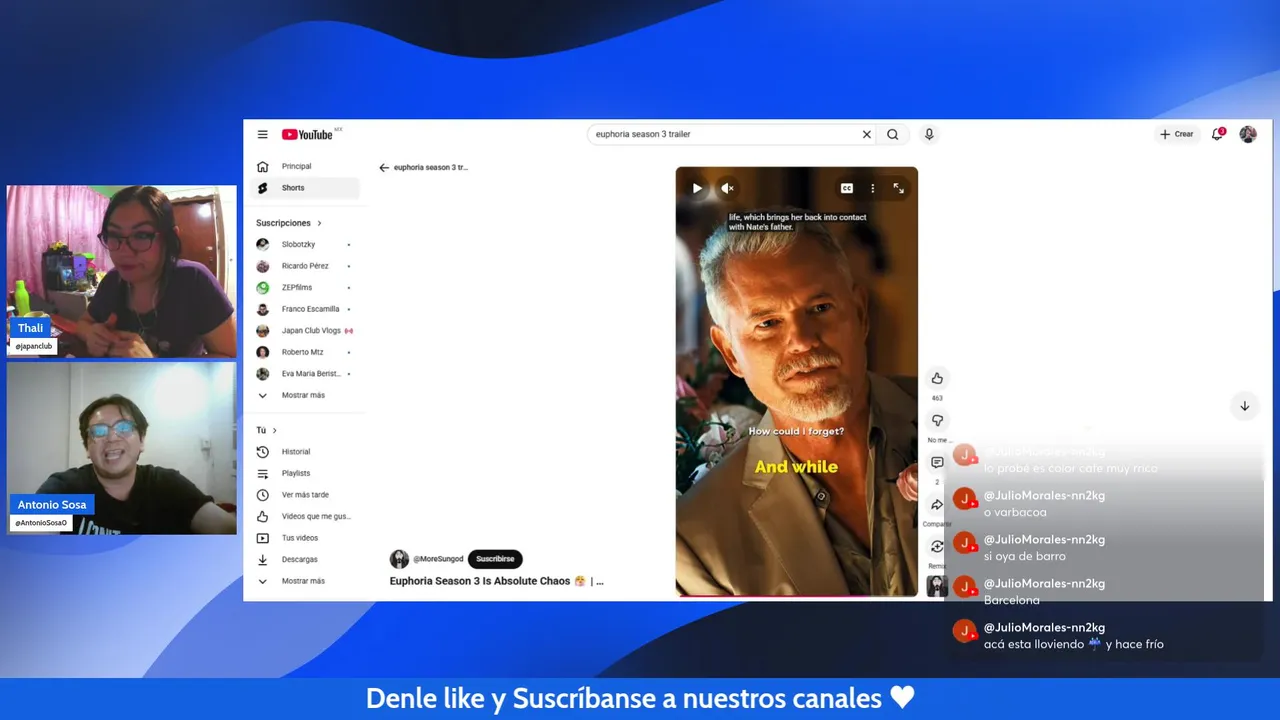The height and width of the screenshot is (720, 1280).
Task: Enter fullscreen on the Short
Action: pos(898,188)
